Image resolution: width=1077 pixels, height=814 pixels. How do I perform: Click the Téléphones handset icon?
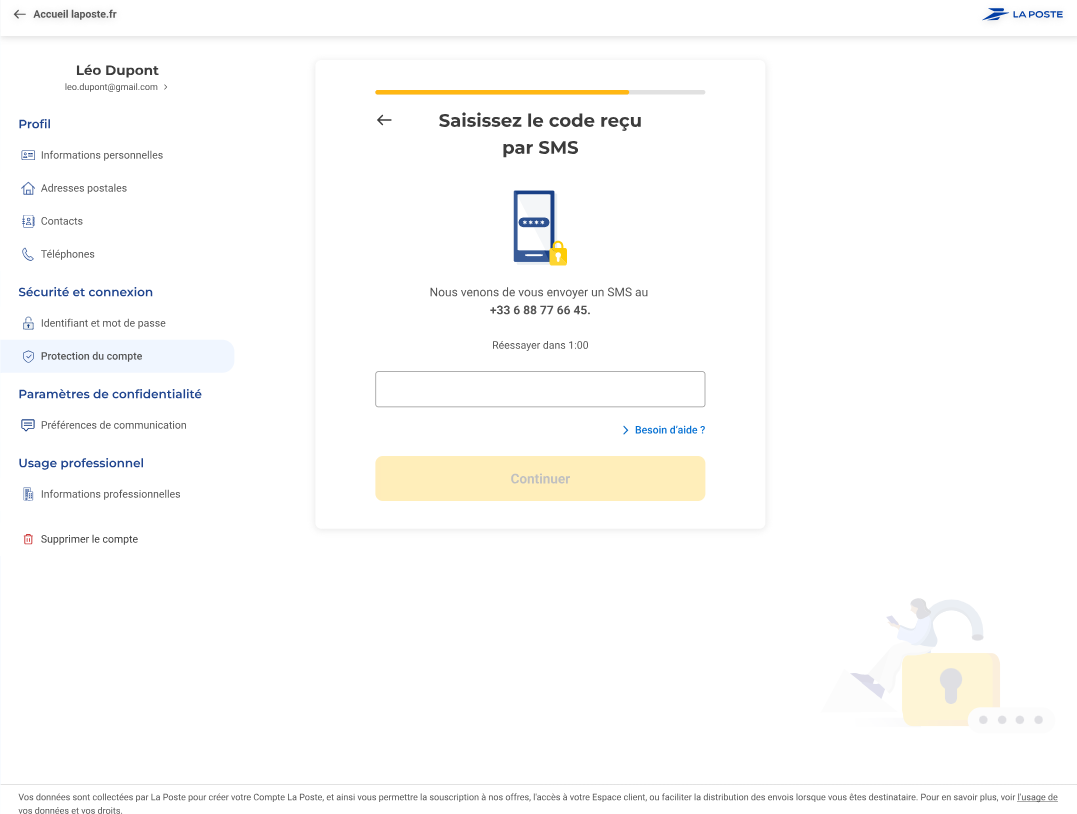tap(28, 254)
